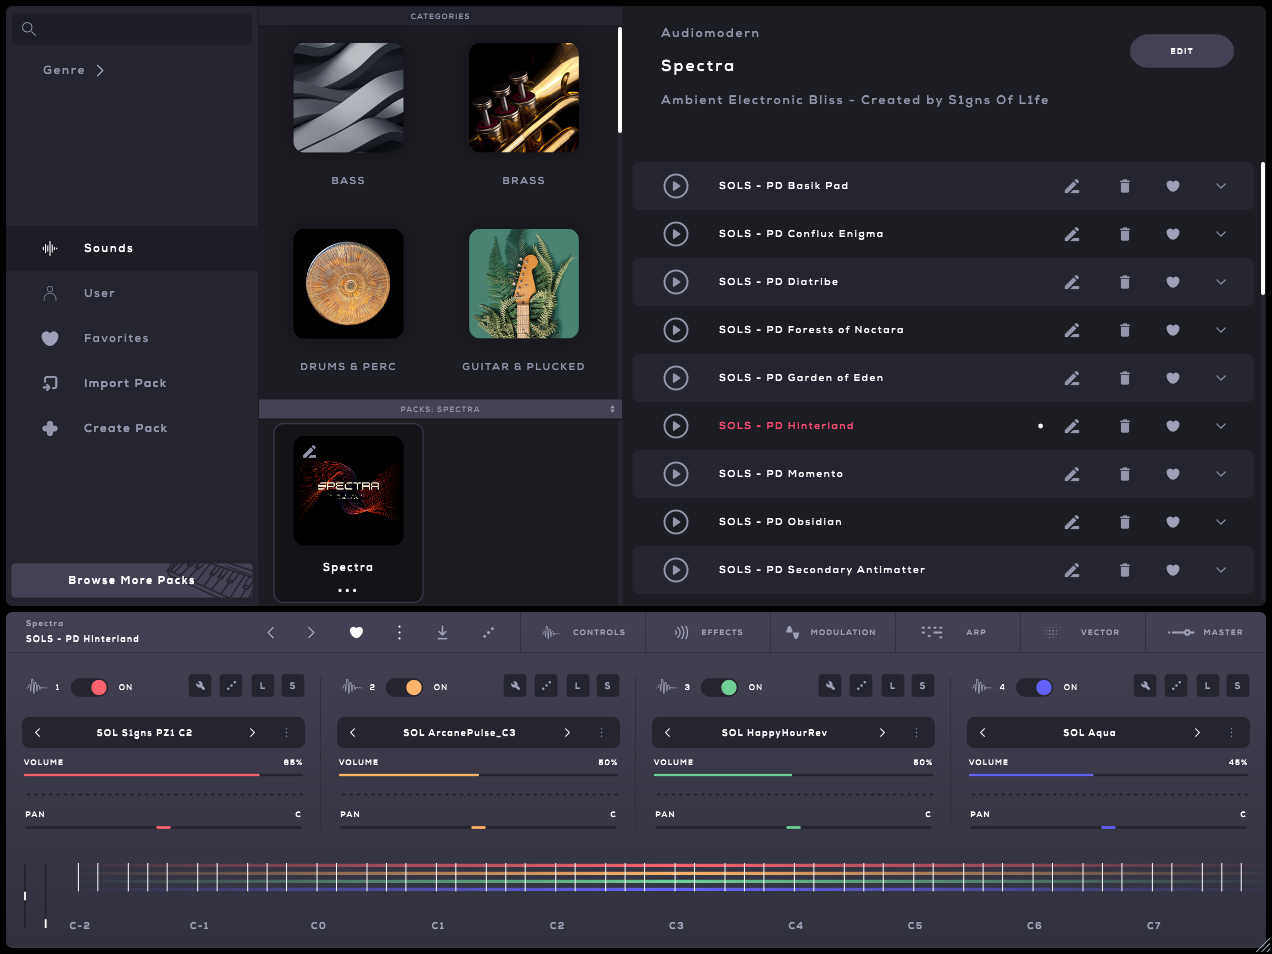Image resolution: width=1272 pixels, height=954 pixels.
Task: Toggle layer 1 ON switch
Action: (91, 687)
